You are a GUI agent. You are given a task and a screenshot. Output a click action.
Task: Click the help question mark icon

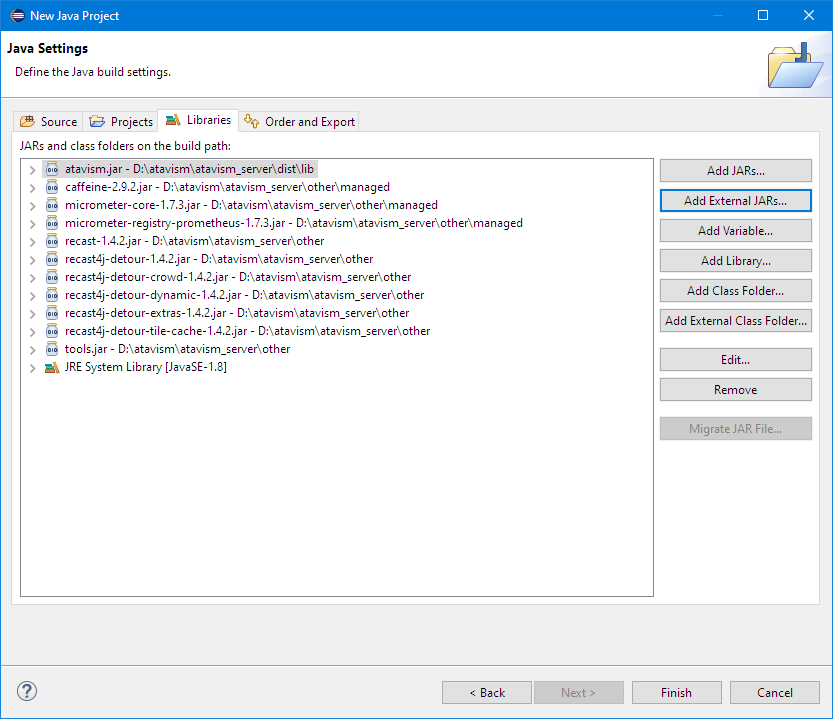[27, 692]
